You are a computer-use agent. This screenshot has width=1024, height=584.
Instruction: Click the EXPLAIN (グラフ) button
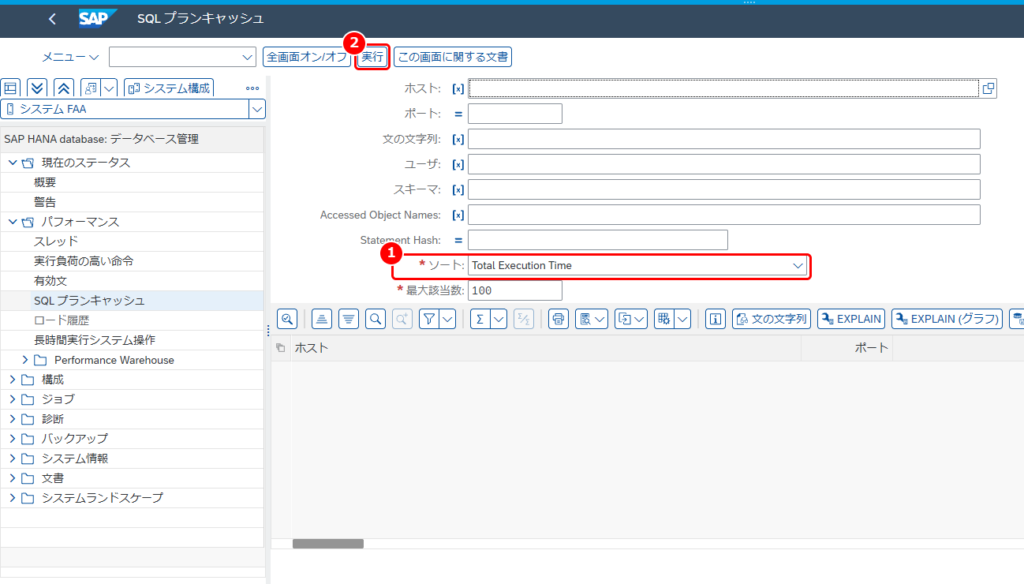click(x=947, y=319)
